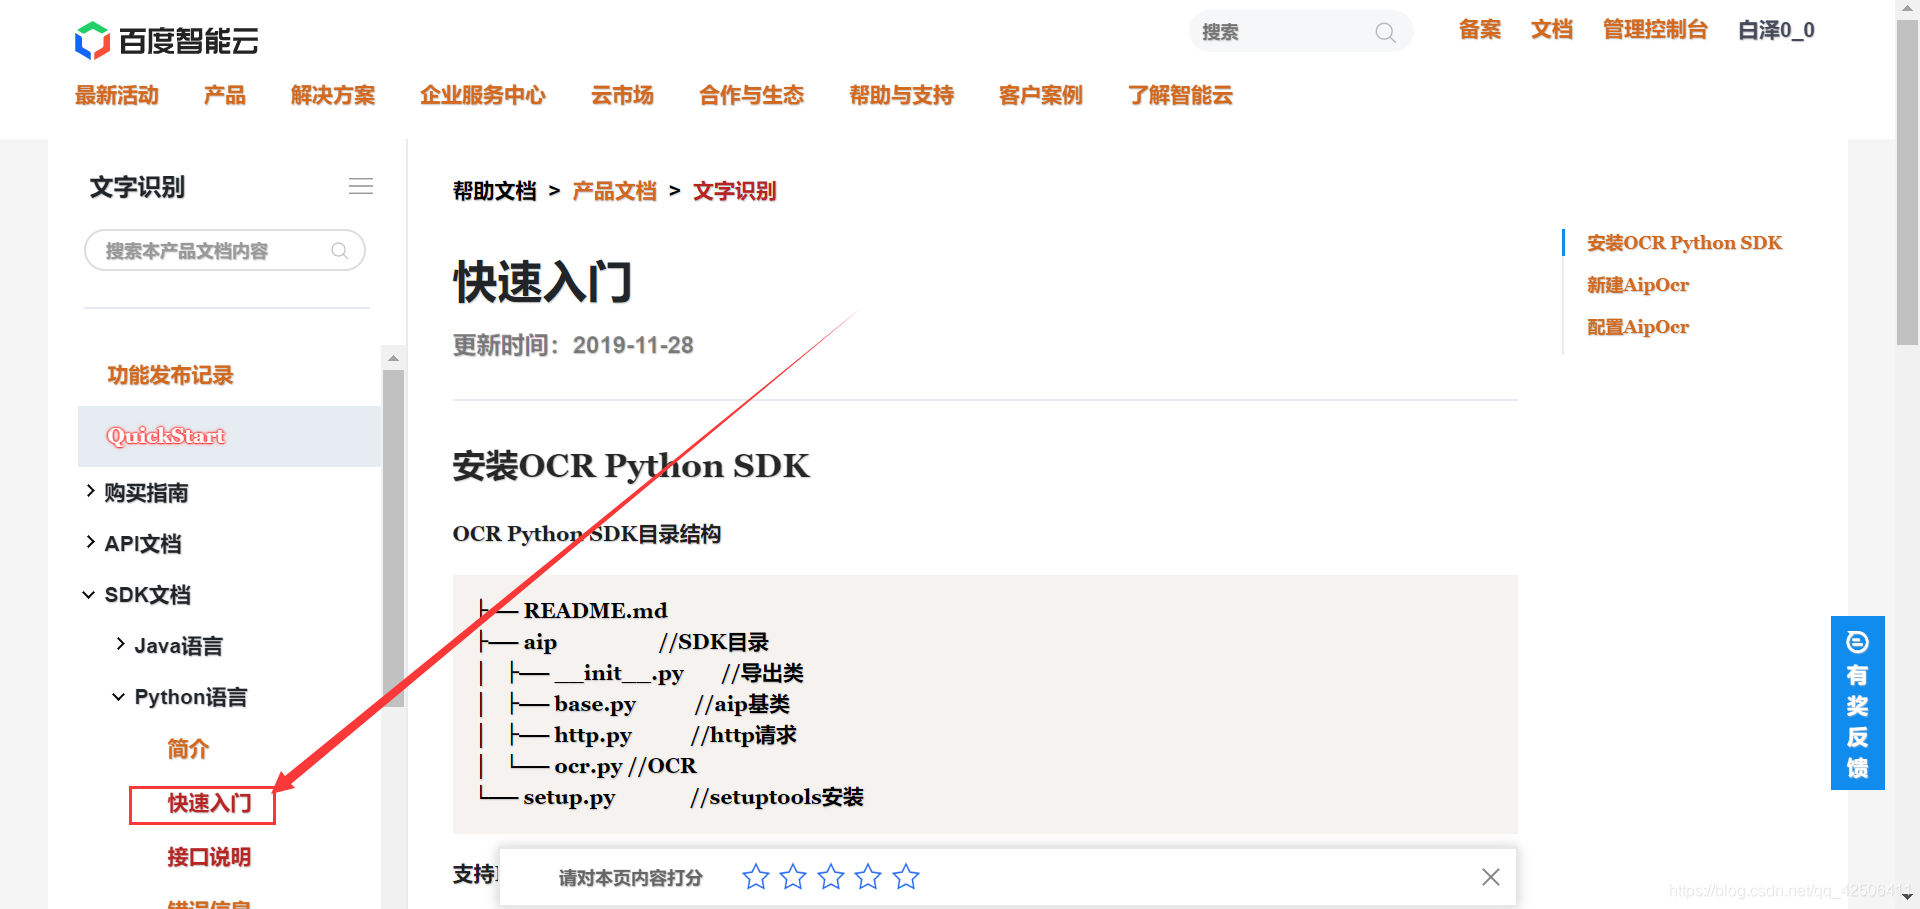Open the 帮助与支持 menu
Screen dimensions: 1920x909
click(x=902, y=95)
